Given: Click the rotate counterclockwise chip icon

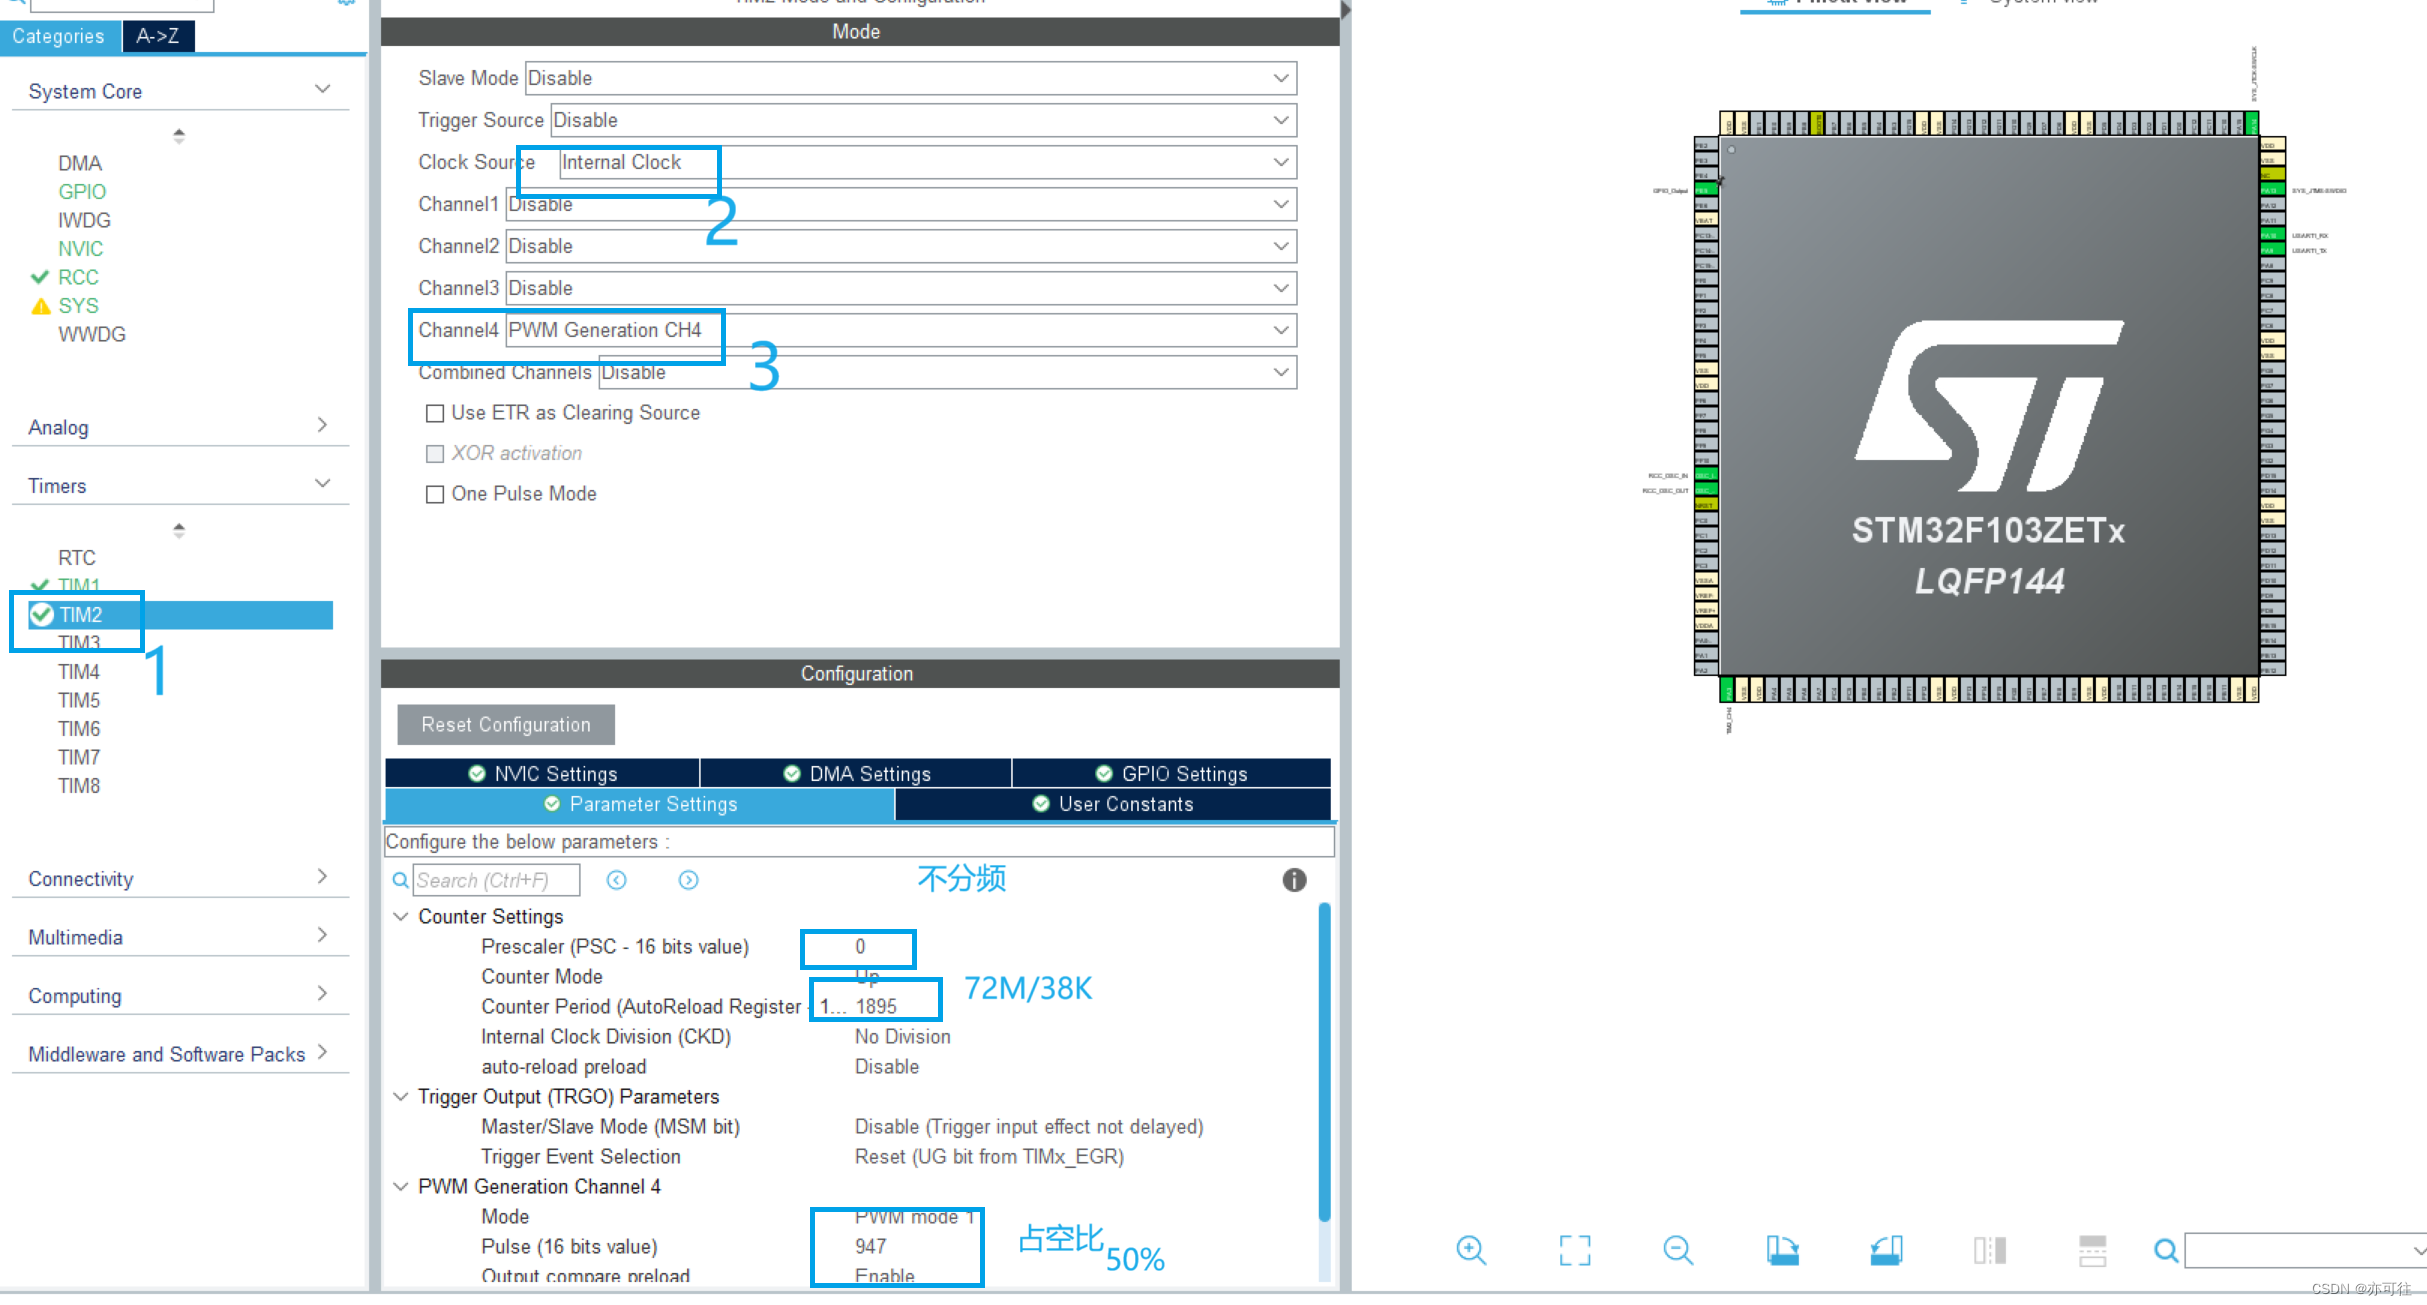Looking at the screenshot, I should coord(1886,1250).
